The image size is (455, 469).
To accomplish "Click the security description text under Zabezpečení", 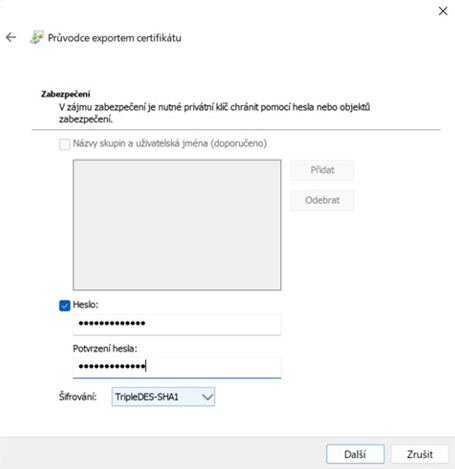I will click(x=215, y=113).
